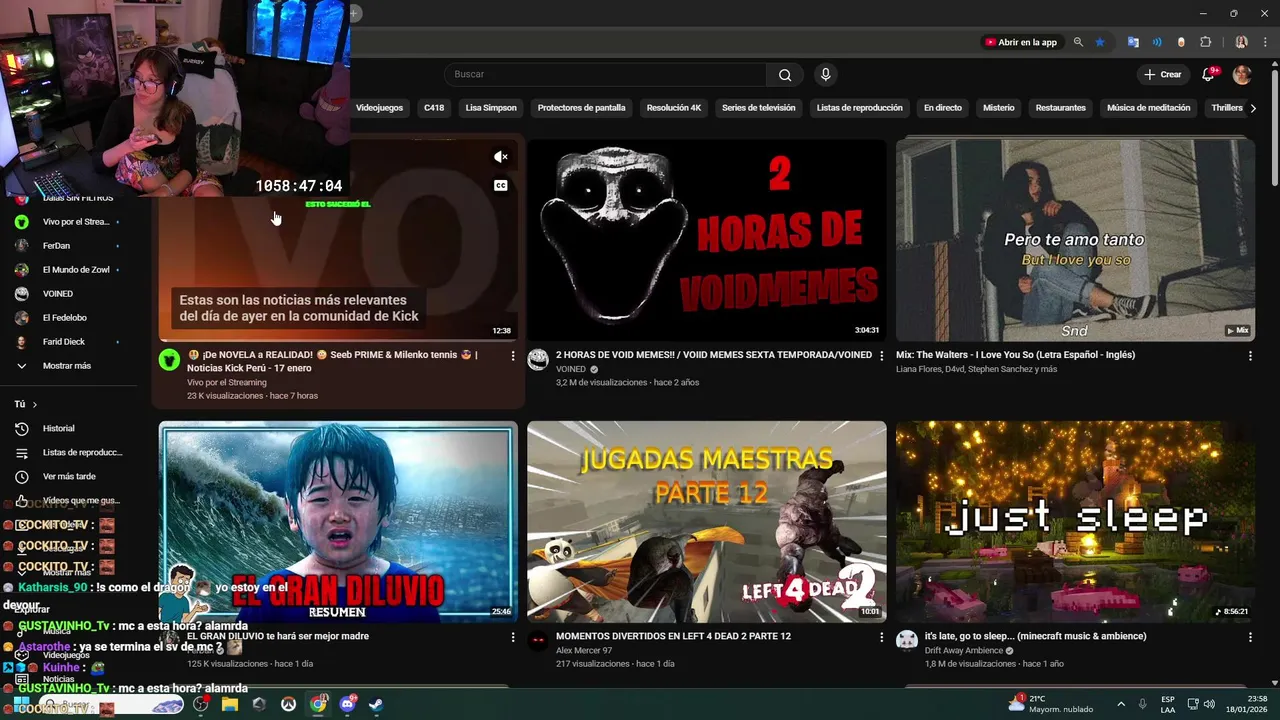Viewport: 1280px width, 720px height.
Task: Open Chrome three-dot menu
Action: click(1264, 42)
